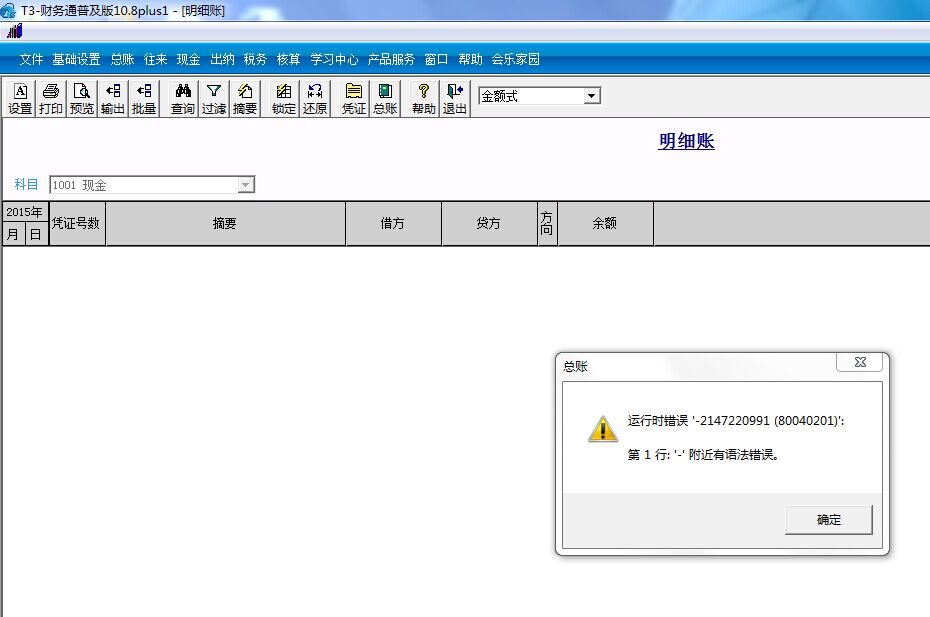930x617 pixels.
Task: Open the 税务 menu
Action: (x=256, y=59)
